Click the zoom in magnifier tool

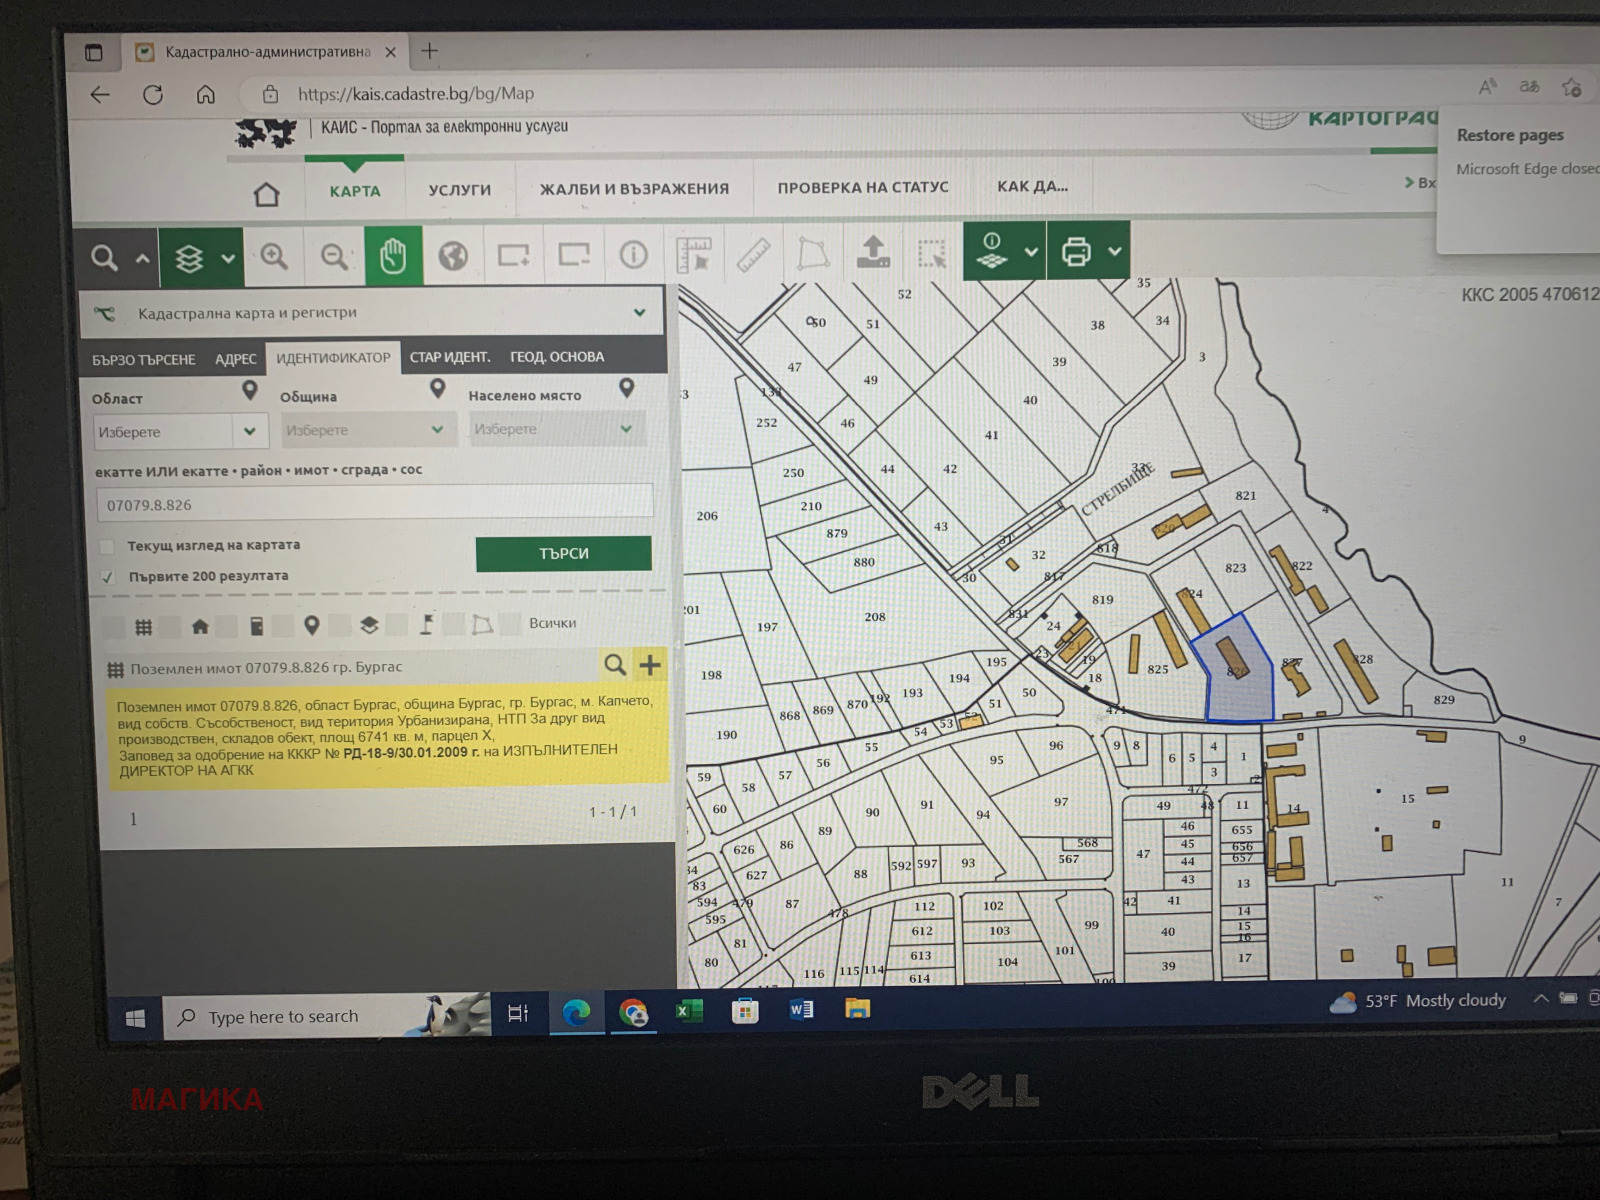tap(274, 257)
